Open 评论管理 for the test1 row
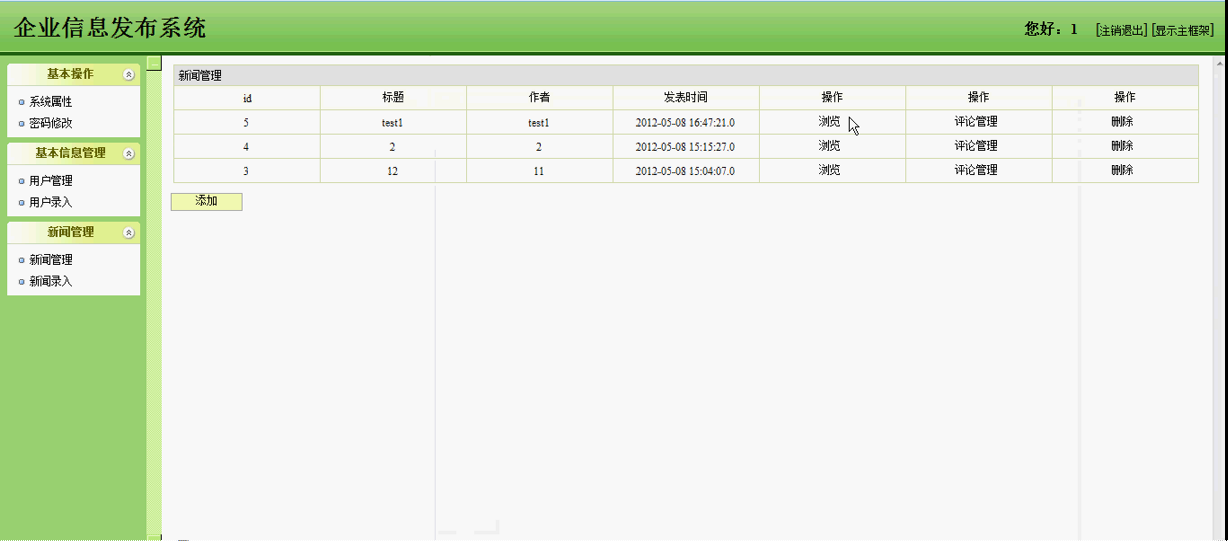 [976, 122]
